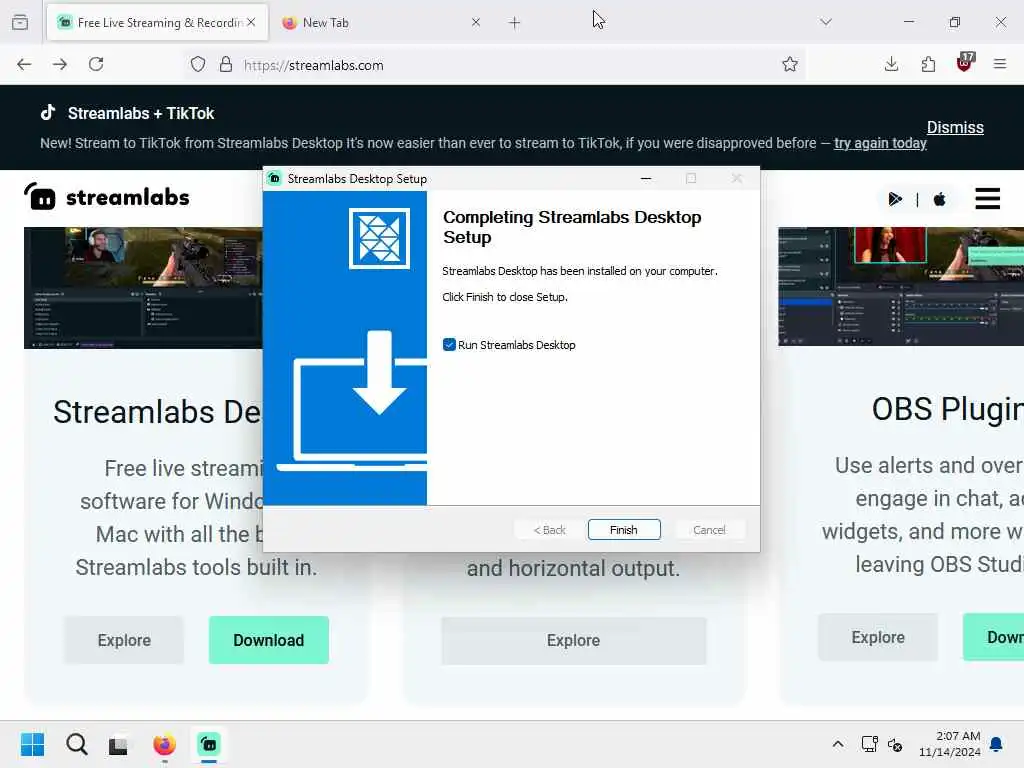Image resolution: width=1024 pixels, height=768 pixels.
Task: Click the TikTok logo in the banner
Action: click(48, 112)
